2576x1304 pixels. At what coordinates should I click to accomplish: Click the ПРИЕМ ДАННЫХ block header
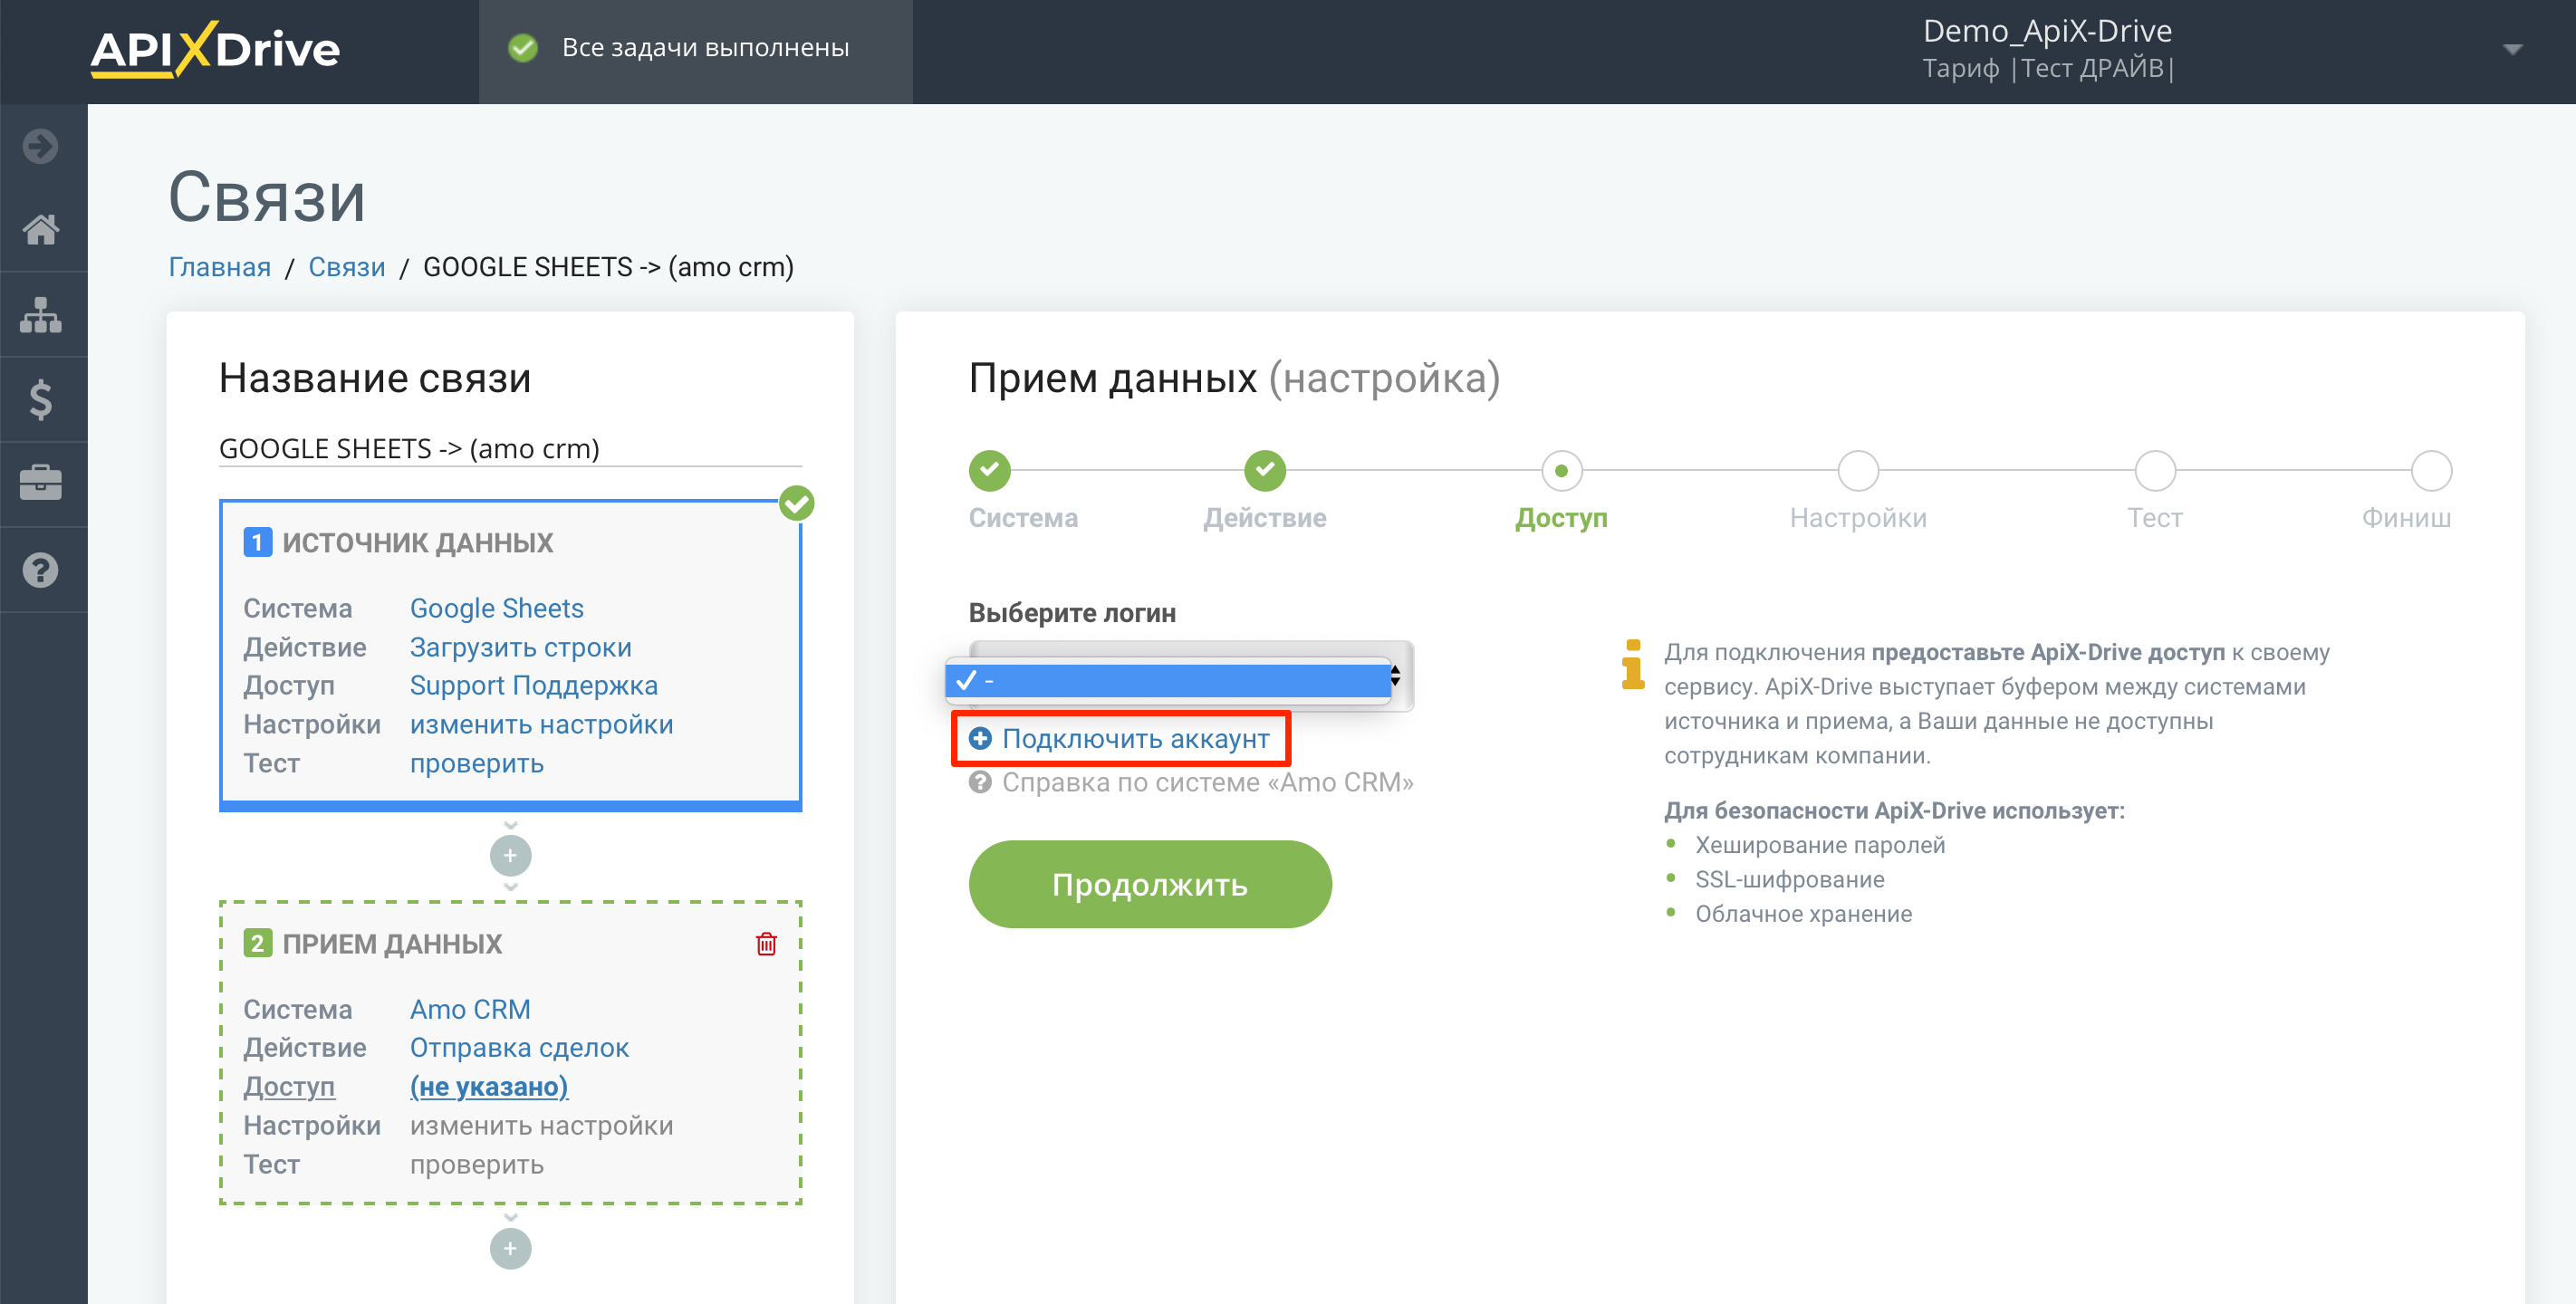(392, 944)
